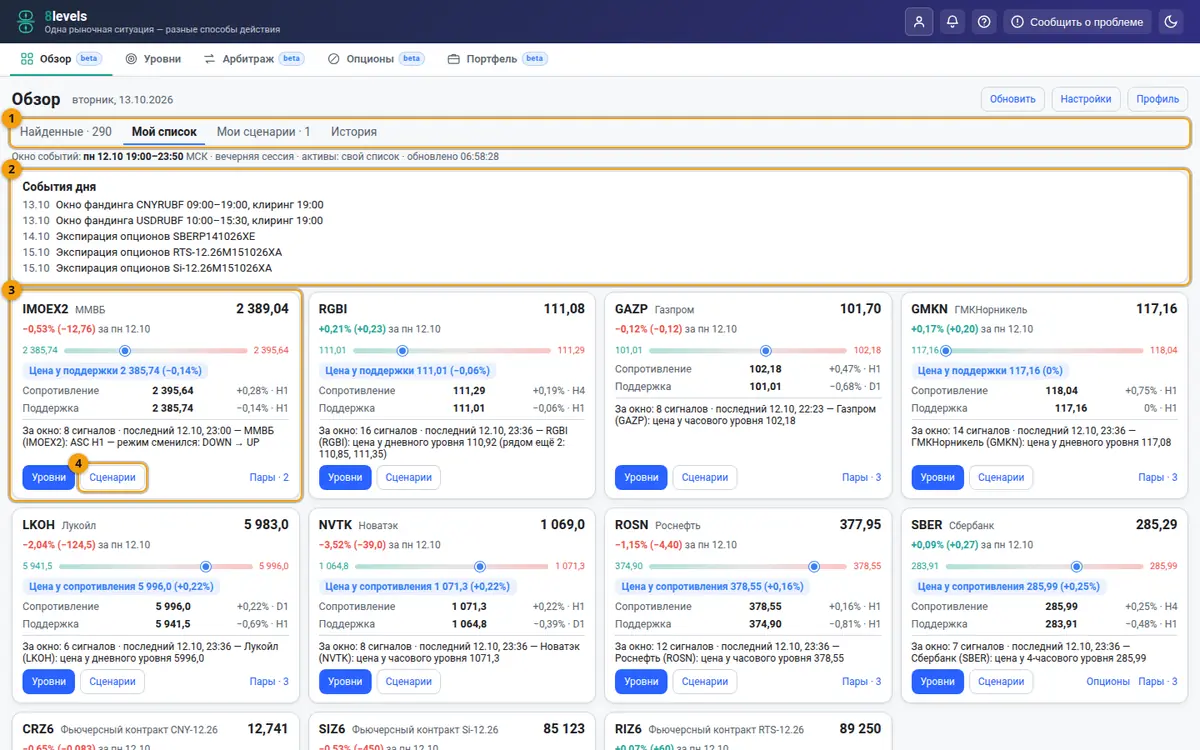Switch to the Уровни navigation tab
1200x750 pixels.
[x=153, y=59]
